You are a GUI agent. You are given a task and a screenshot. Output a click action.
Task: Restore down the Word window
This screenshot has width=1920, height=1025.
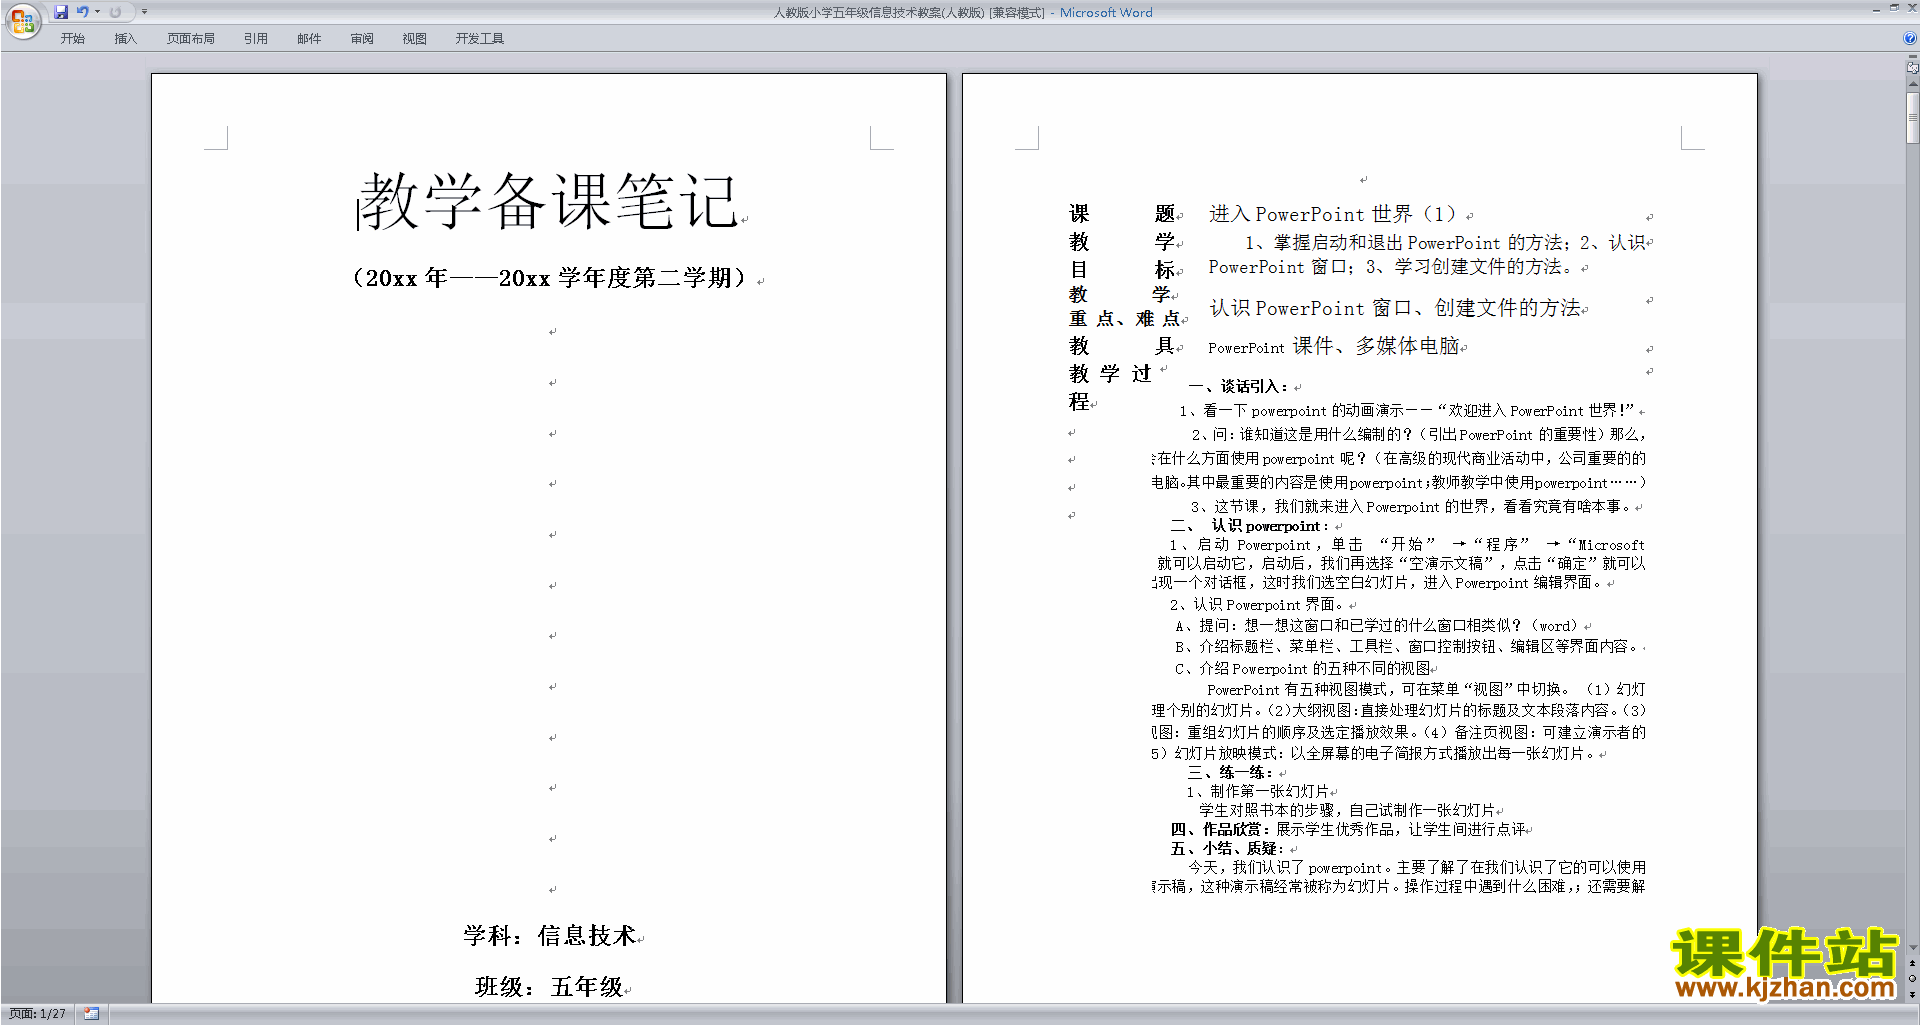pos(1894,8)
